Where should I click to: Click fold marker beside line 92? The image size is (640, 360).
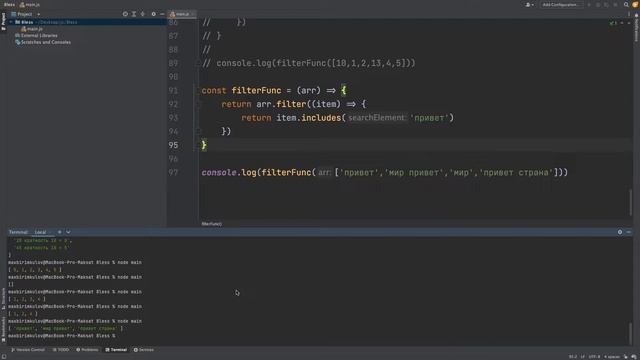[198, 104]
